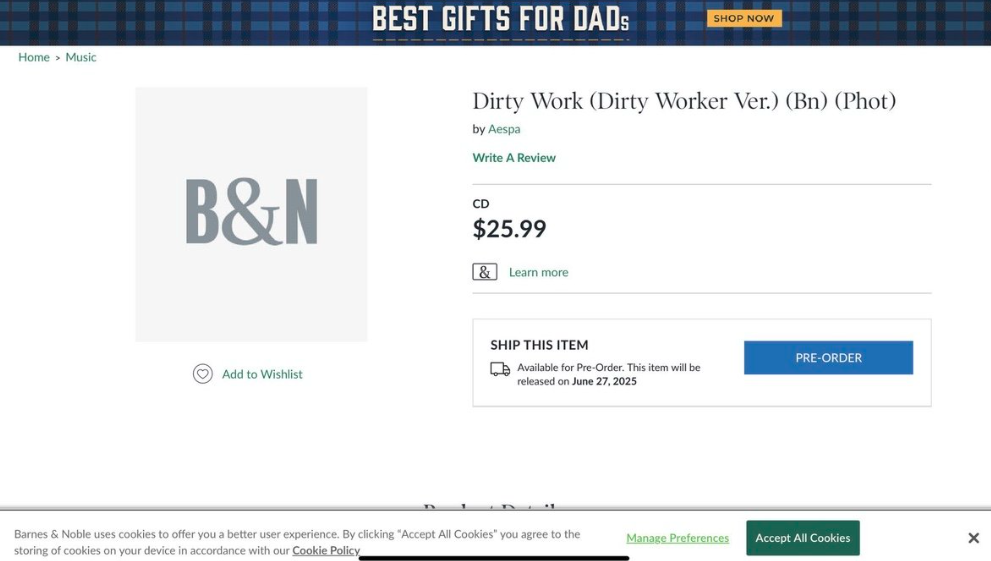Click the B&N membership ampersand icon
991x561 pixels.
[x=485, y=272]
